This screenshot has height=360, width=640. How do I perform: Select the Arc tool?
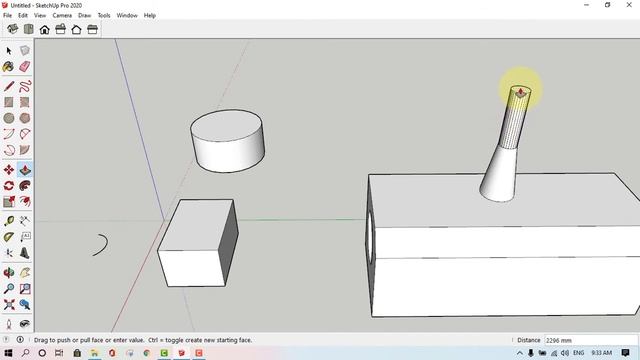[x=9, y=134]
